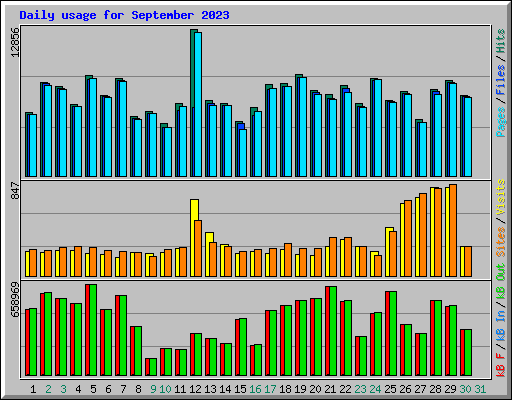Click the 'Pages' legend label

pyautogui.click(x=501, y=122)
